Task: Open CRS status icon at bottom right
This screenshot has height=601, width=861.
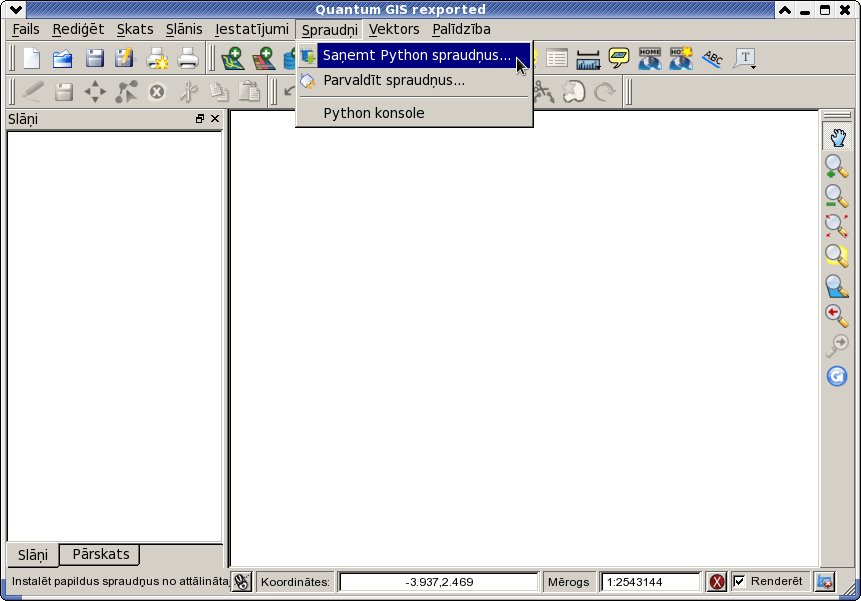Action: pyautogui.click(x=825, y=582)
